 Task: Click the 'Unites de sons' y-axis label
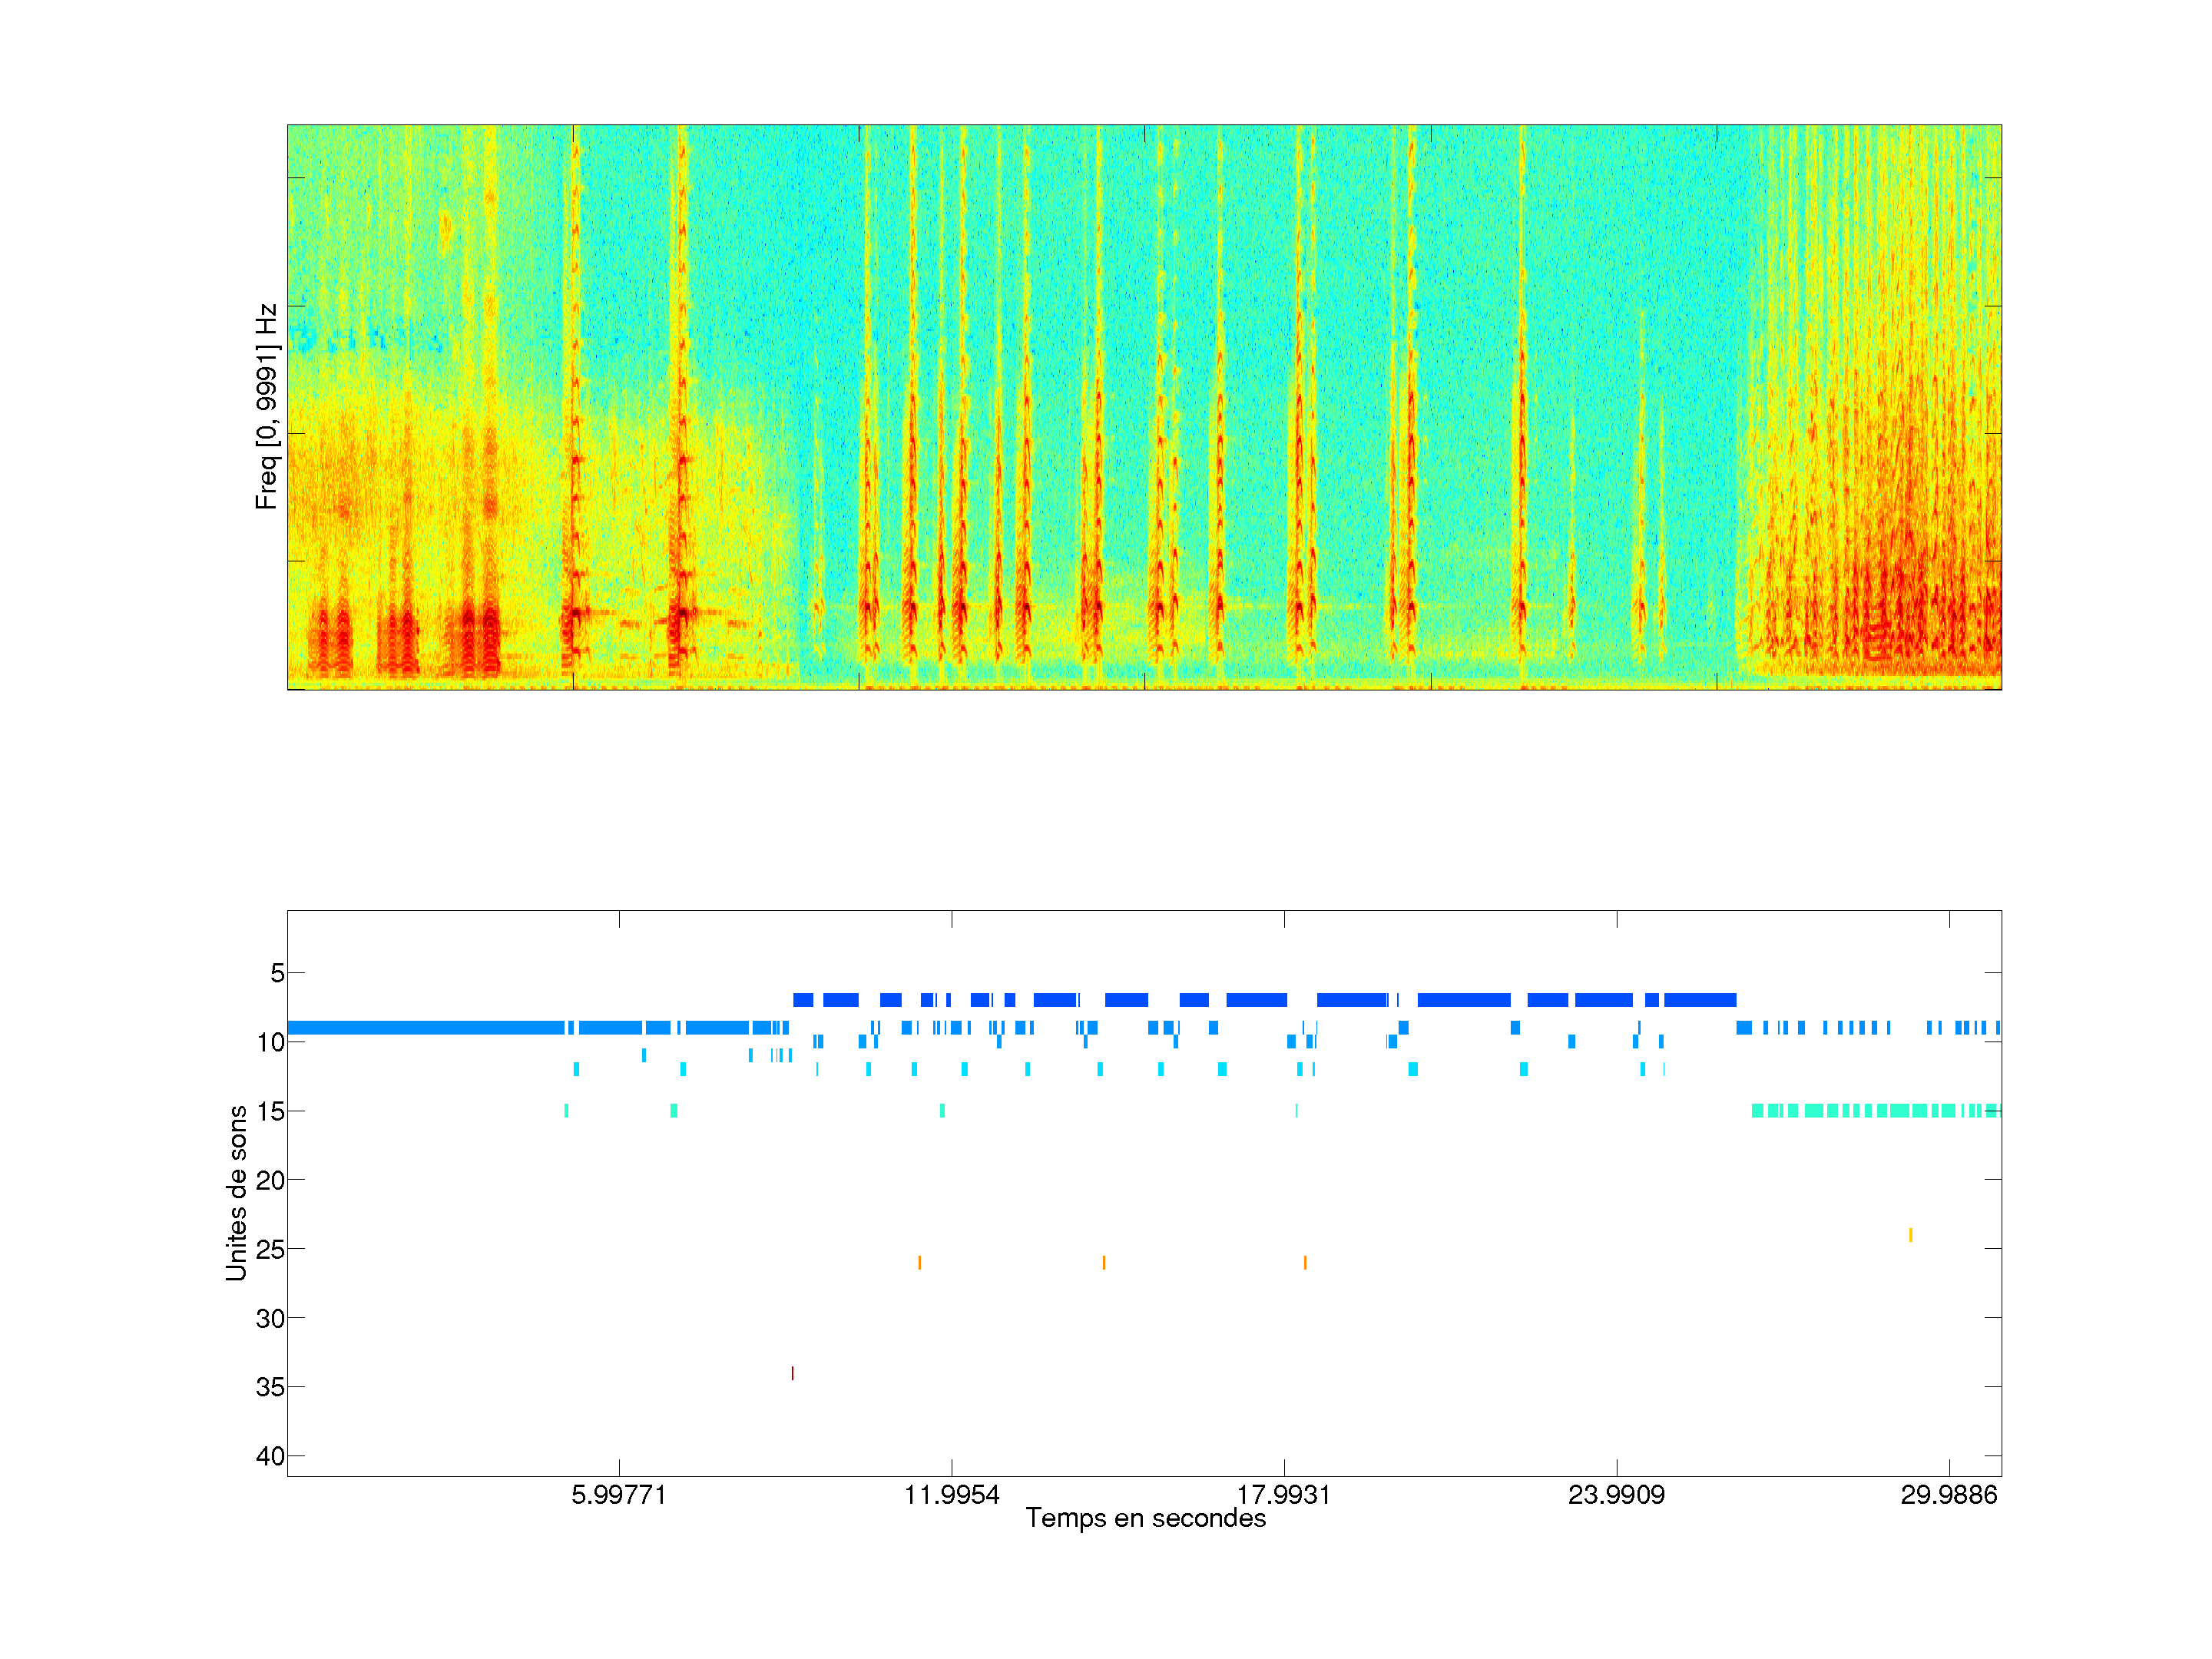point(236,1192)
